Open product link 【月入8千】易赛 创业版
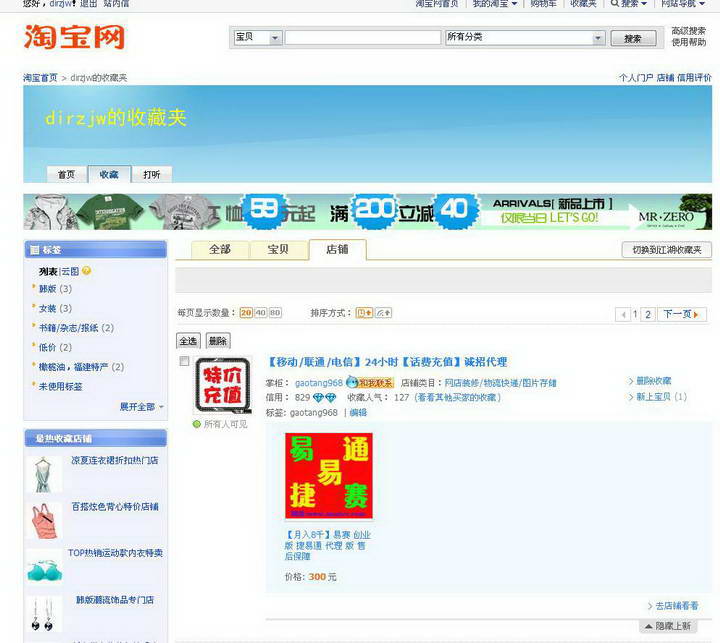This screenshot has width=720, height=643. point(327,545)
